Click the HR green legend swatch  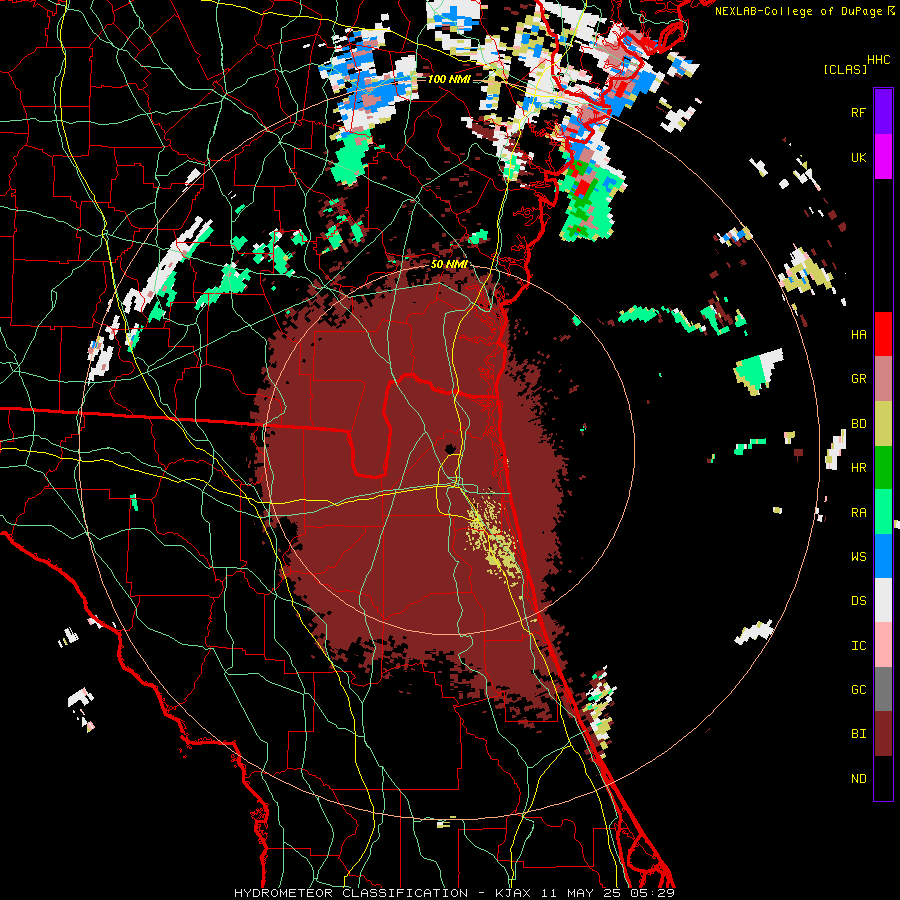[x=883, y=468]
